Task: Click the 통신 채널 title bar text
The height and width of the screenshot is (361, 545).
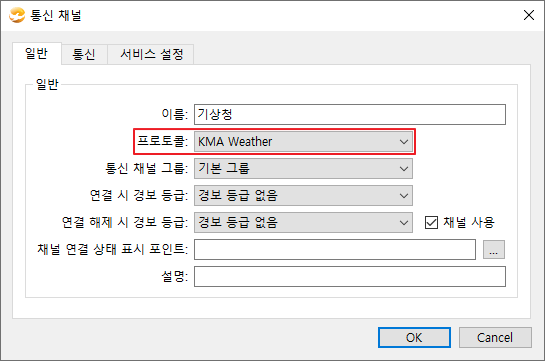Action: [x=56, y=15]
